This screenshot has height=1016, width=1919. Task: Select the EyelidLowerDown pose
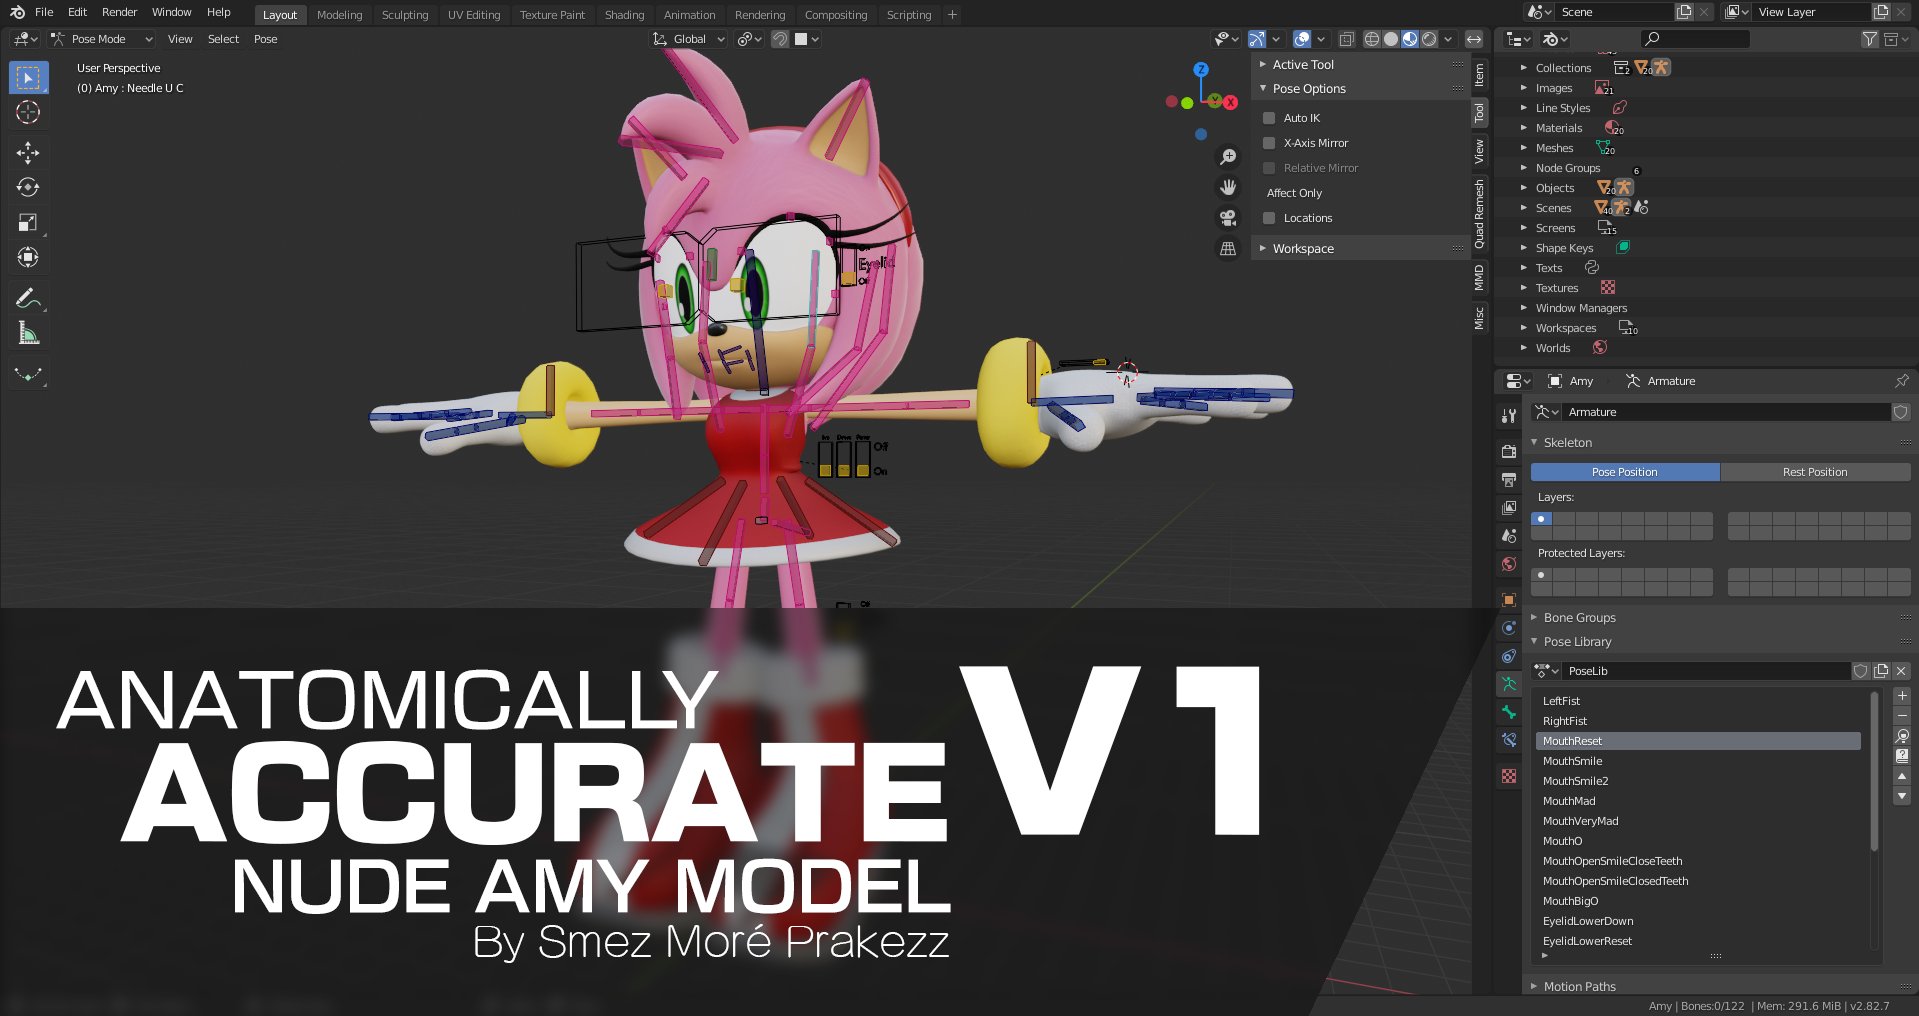pos(1698,921)
